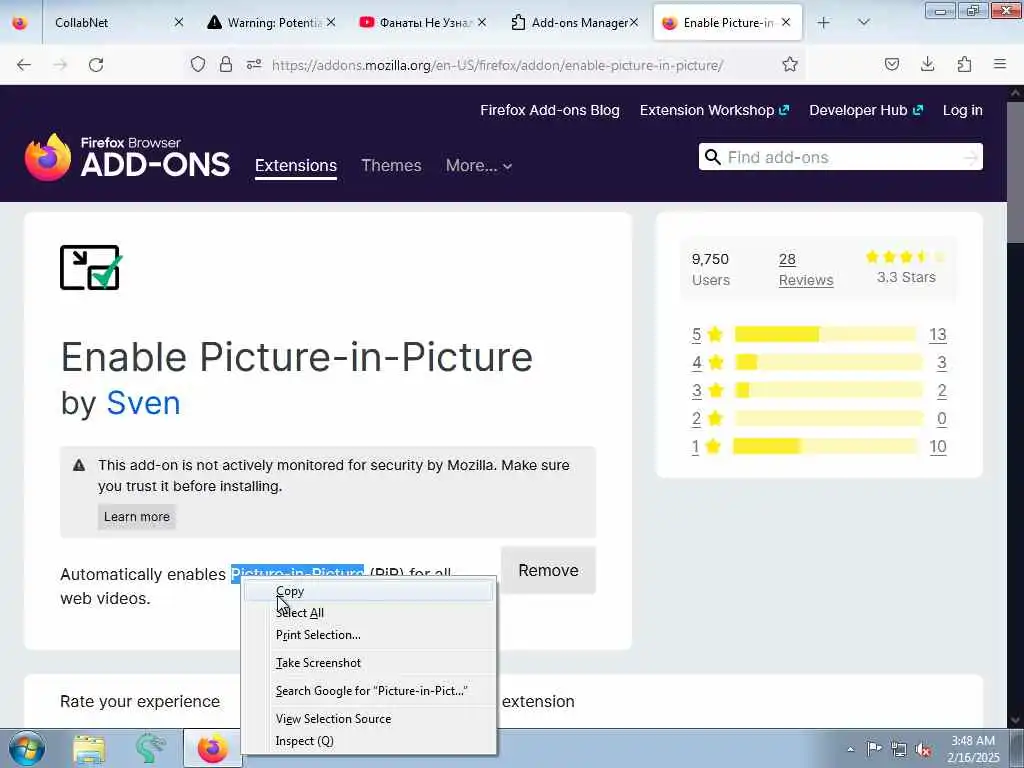Screen dimensions: 1024x768
Task: Show hidden system tray icons arrow
Action: (x=850, y=749)
